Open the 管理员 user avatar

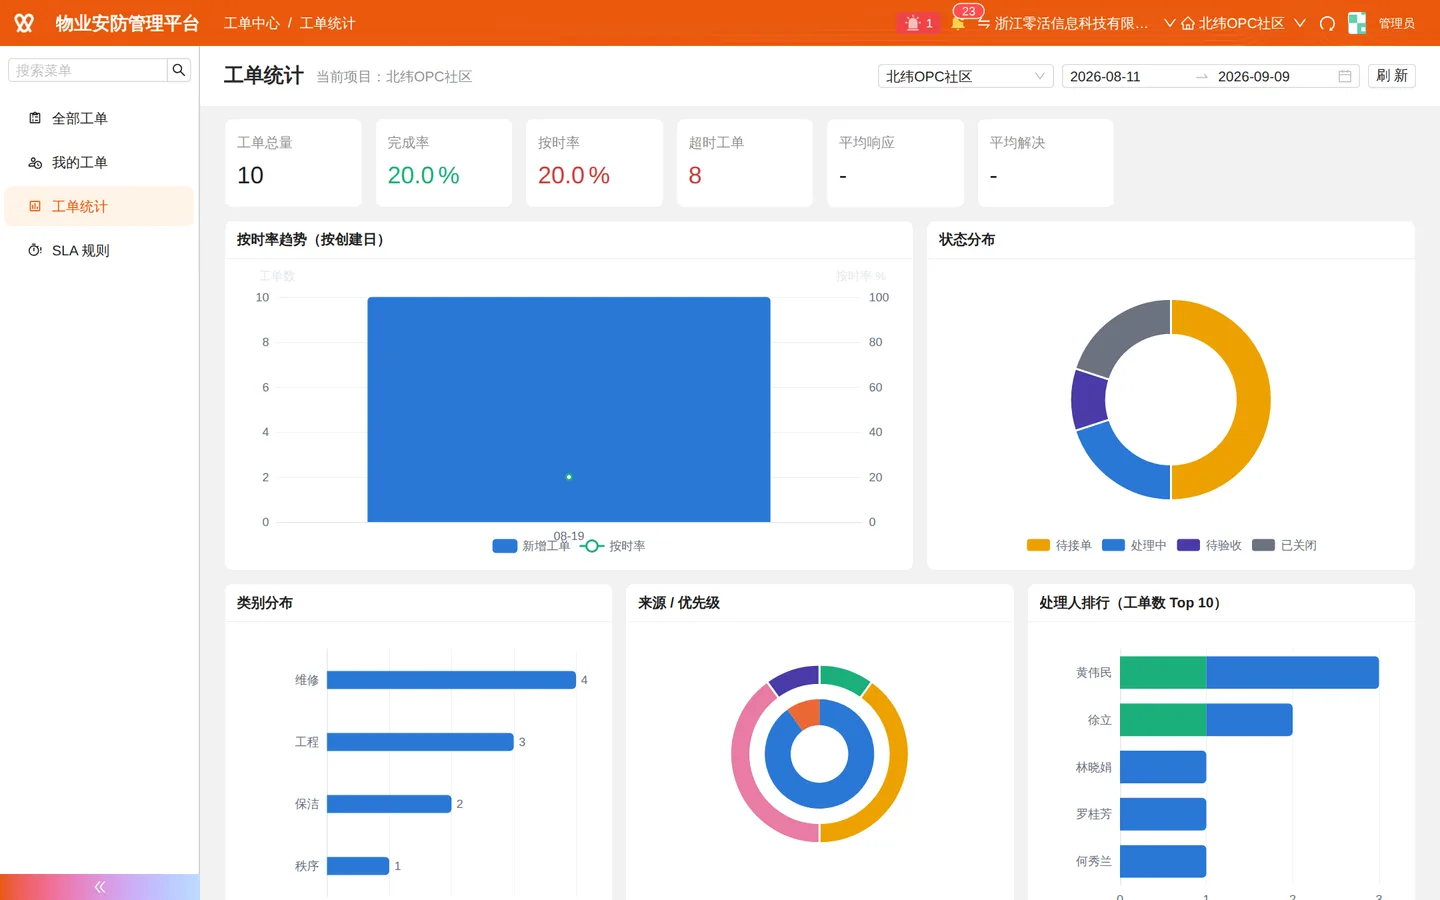(x=1357, y=23)
